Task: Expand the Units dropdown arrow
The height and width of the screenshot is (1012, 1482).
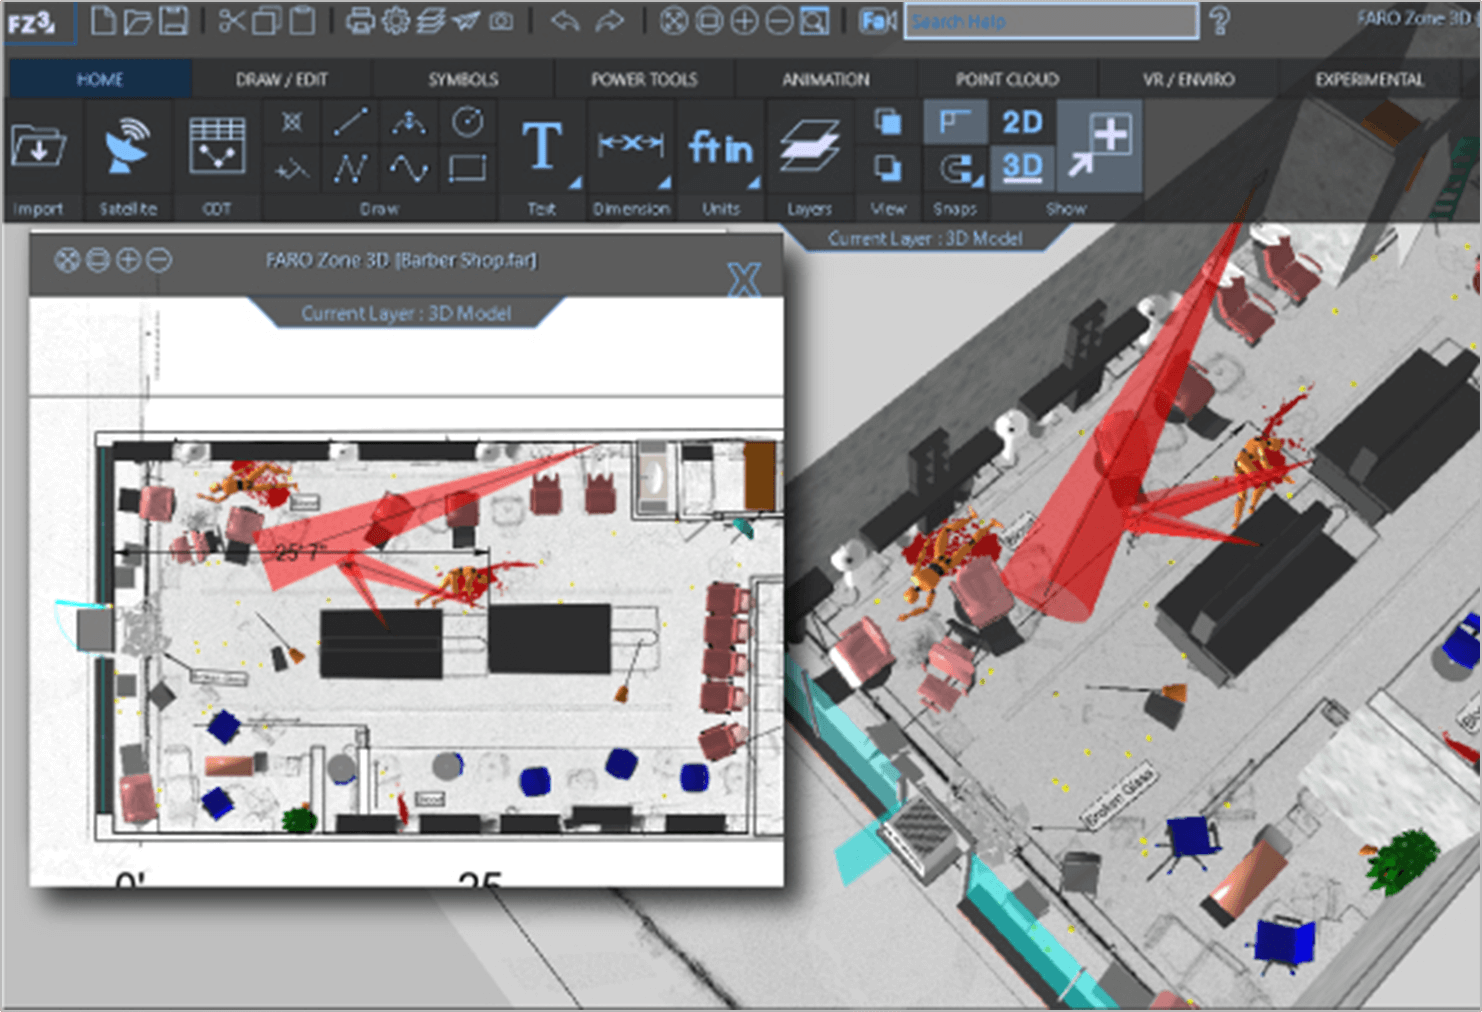Action: pyautogui.click(x=754, y=183)
